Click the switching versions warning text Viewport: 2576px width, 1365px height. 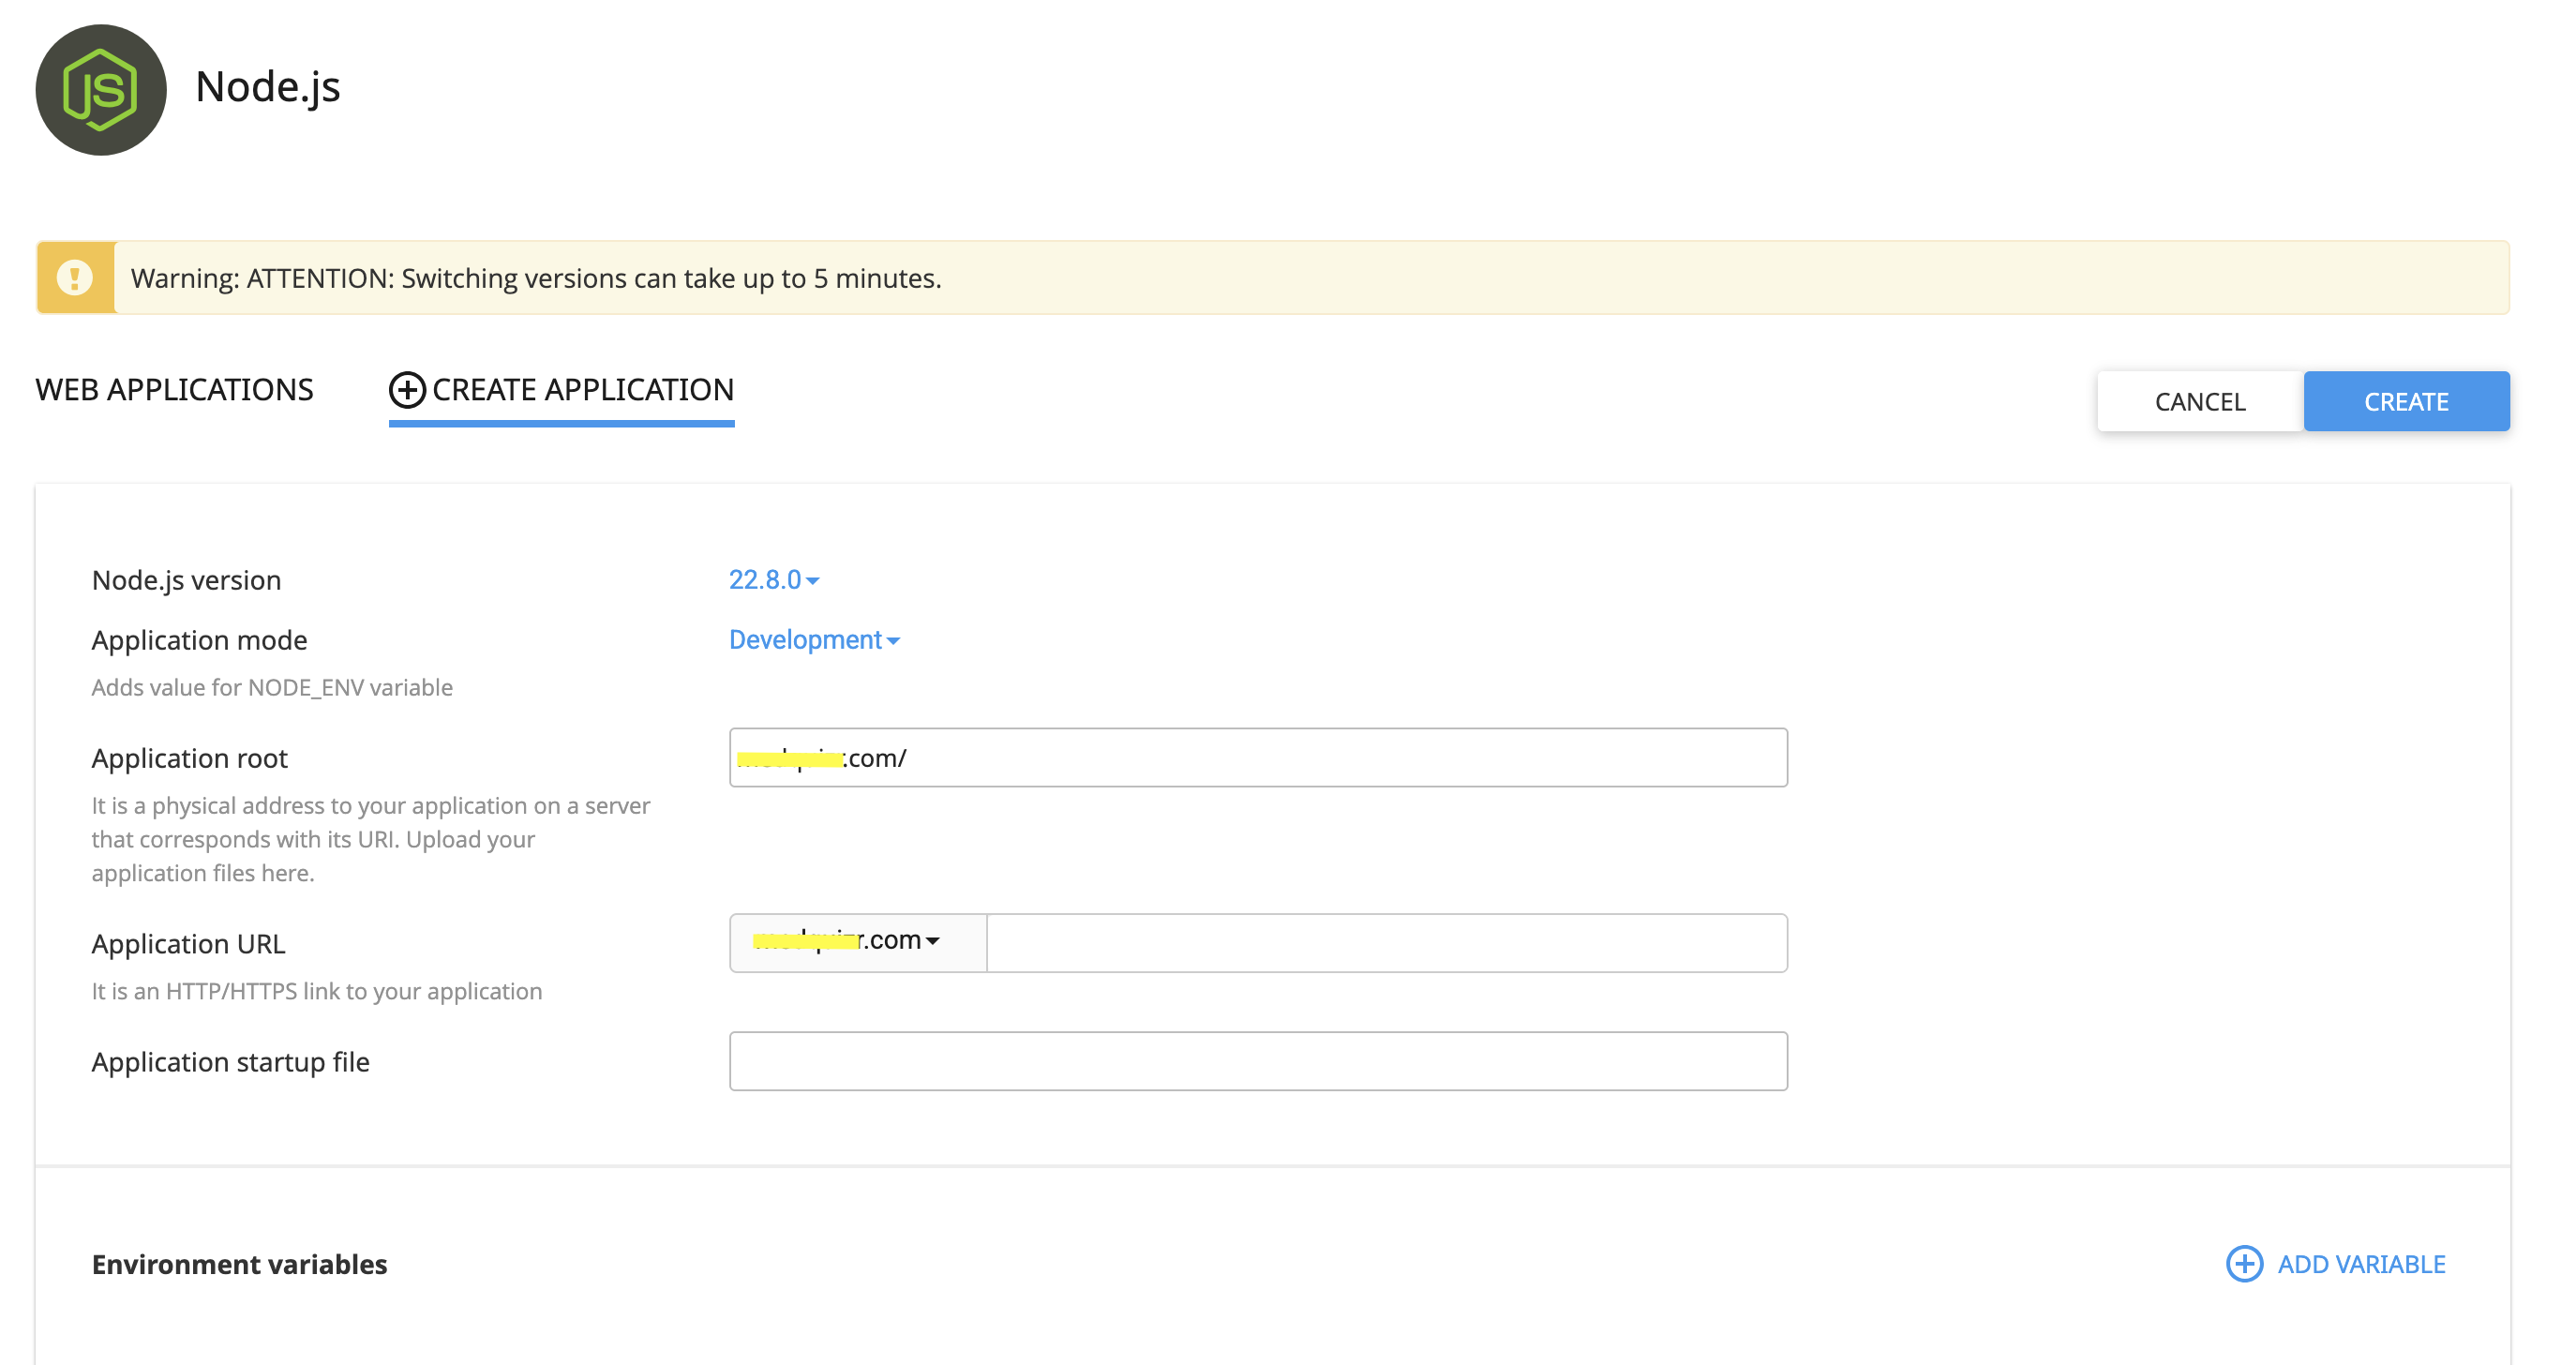[536, 278]
